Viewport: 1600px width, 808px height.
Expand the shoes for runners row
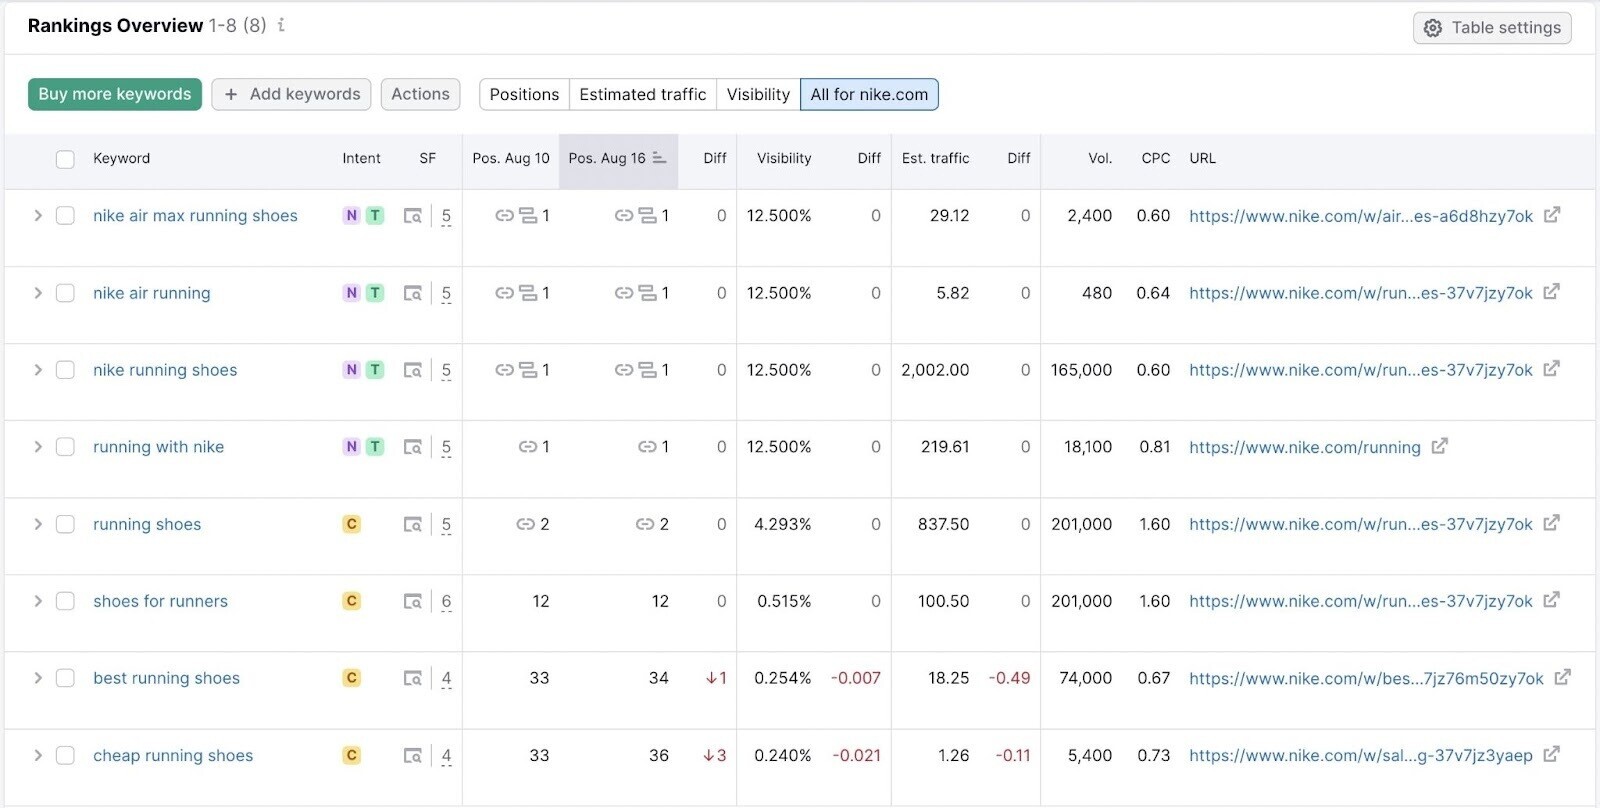click(37, 601)
